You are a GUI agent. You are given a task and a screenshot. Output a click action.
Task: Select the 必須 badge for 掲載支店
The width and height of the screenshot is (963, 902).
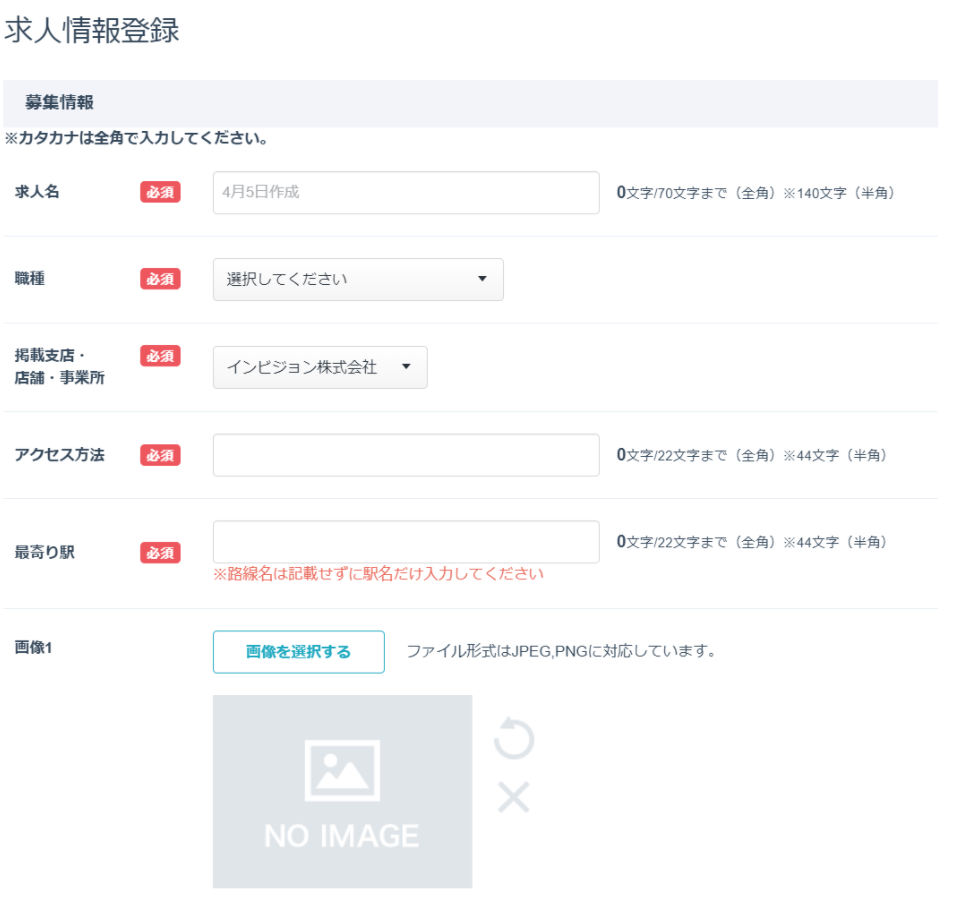(160, 356)
